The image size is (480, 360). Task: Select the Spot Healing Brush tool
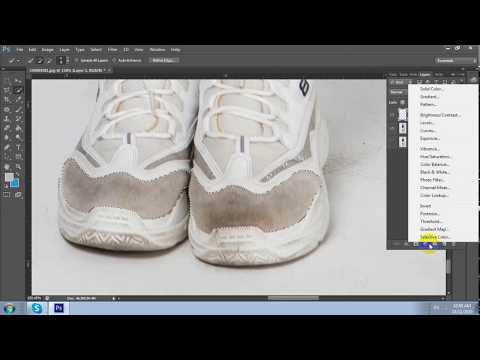click(7, 109)
